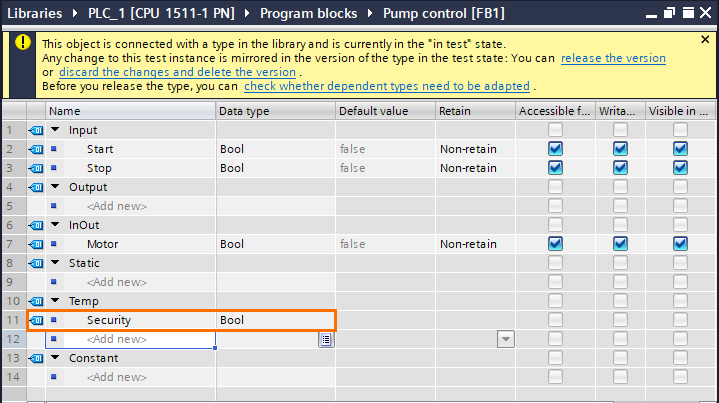The width and height of the screenshot is (719, 403).
Task: Click the arrow after Libraries in breadcrumb
Action: (x=75, y=13)
